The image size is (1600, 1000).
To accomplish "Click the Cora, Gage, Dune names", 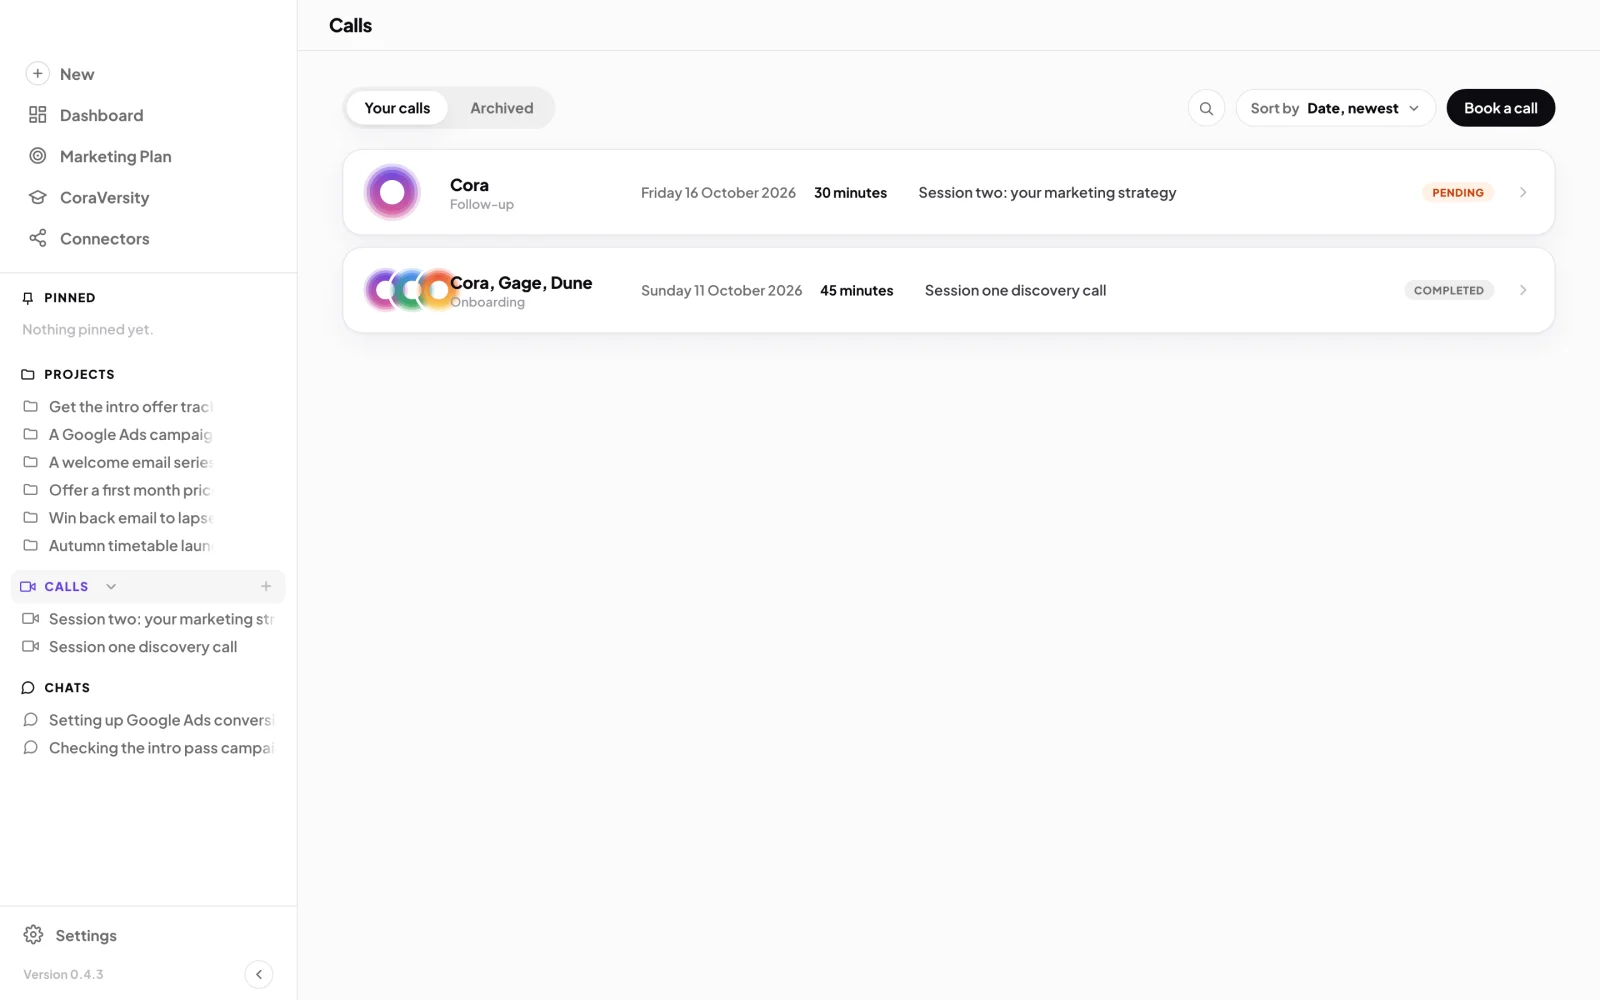I will pyautogui.click(x=521, y=283).
